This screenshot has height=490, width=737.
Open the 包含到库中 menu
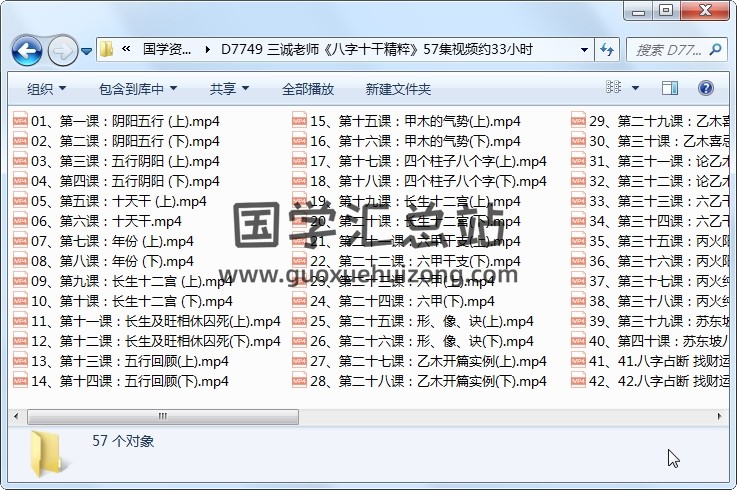point(138,88)
